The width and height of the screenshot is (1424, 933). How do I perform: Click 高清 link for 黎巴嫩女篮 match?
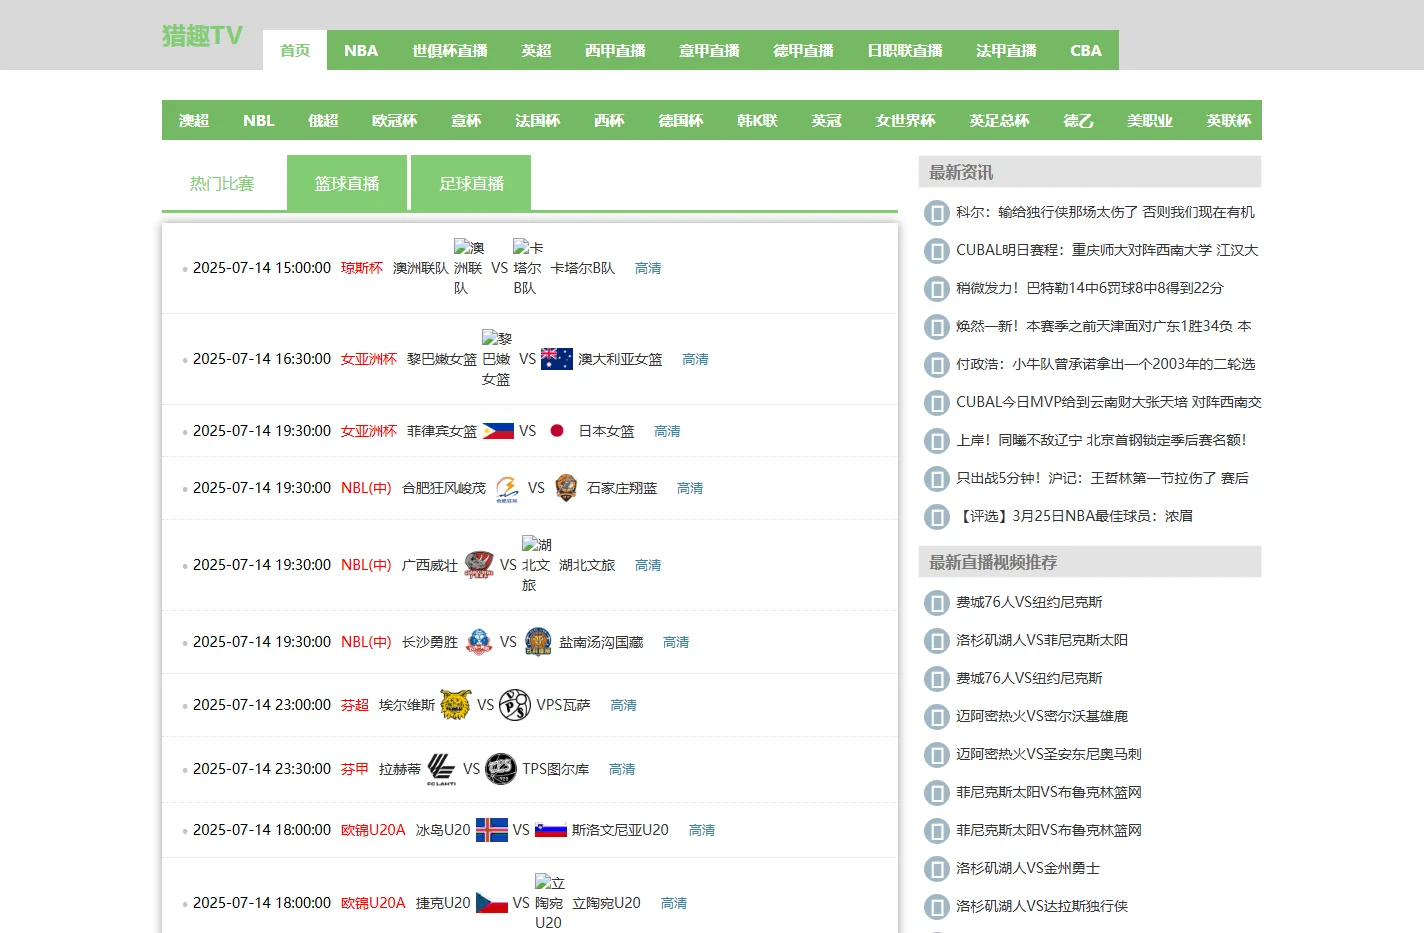coord(695,359)
